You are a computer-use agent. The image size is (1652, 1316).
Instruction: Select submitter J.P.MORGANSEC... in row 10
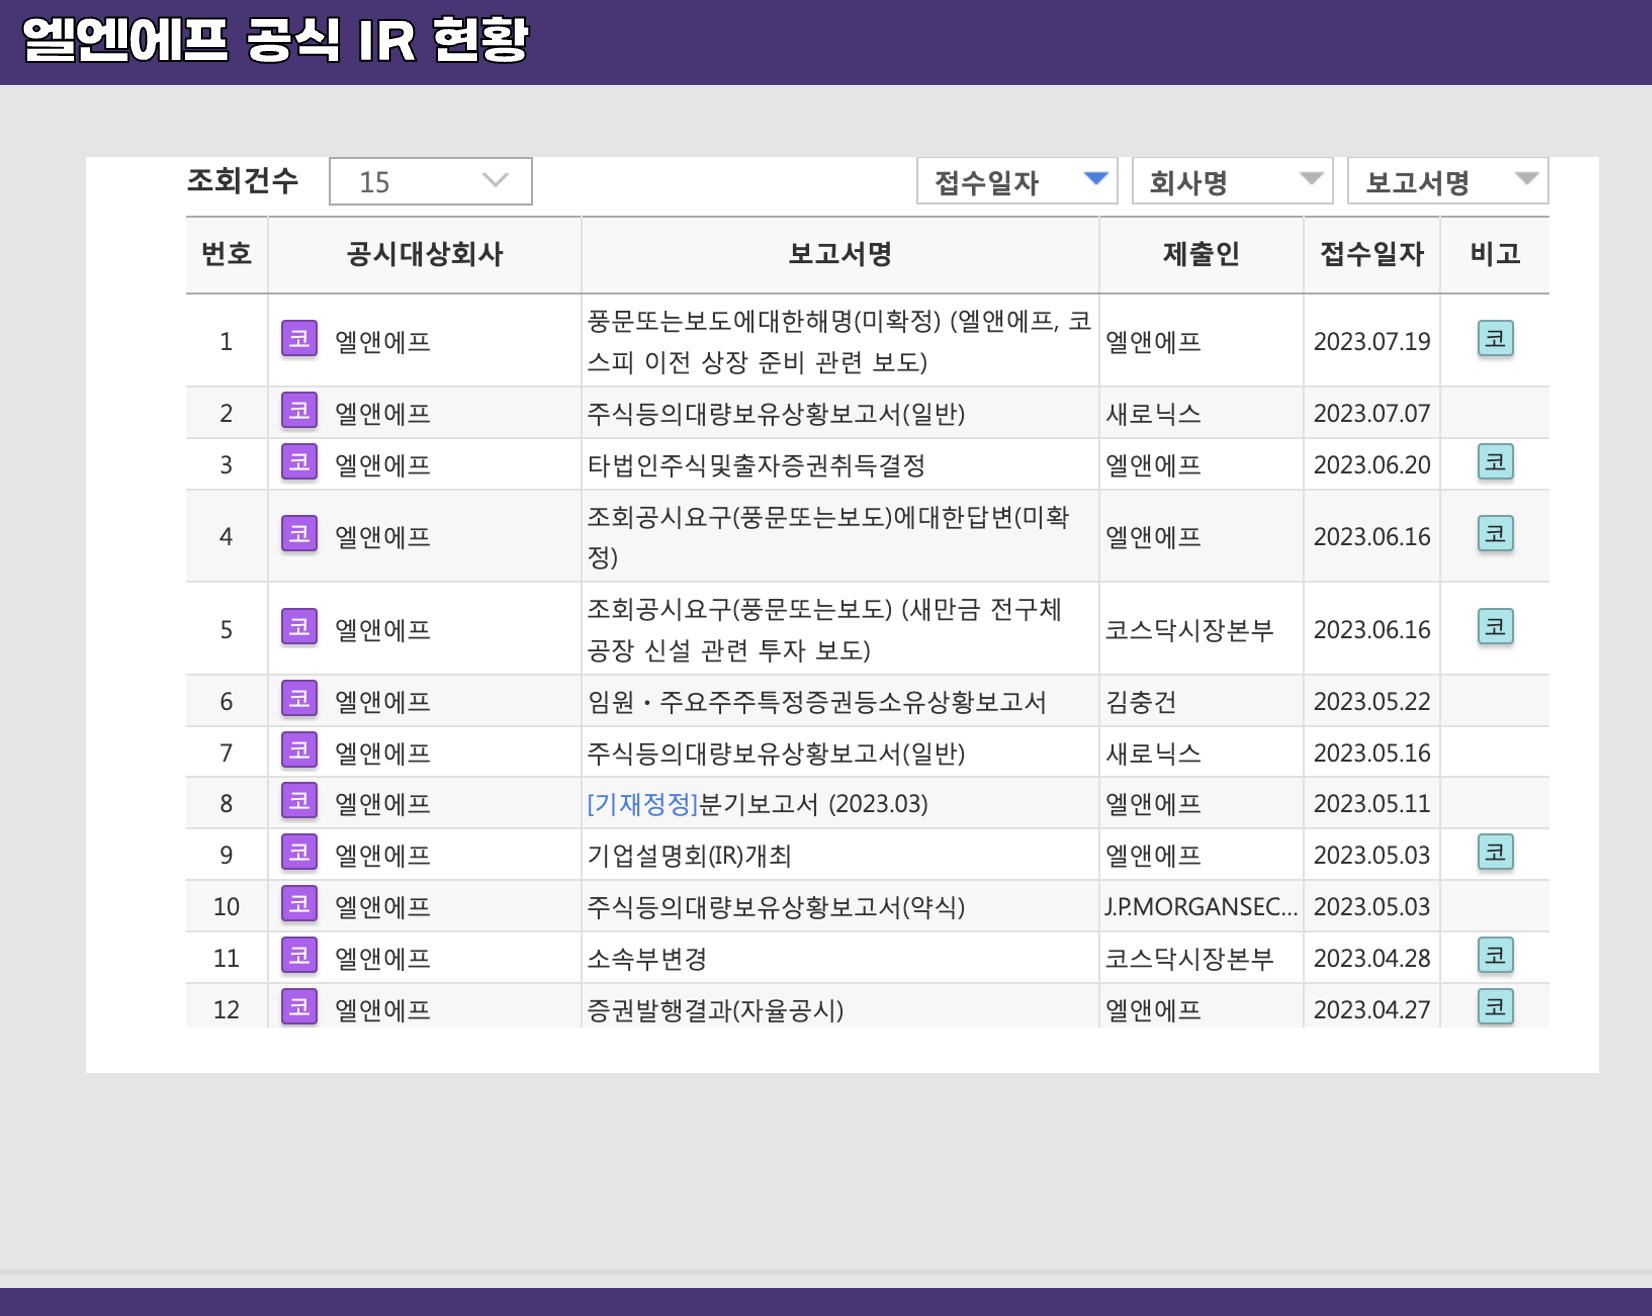pos(1201,907)
